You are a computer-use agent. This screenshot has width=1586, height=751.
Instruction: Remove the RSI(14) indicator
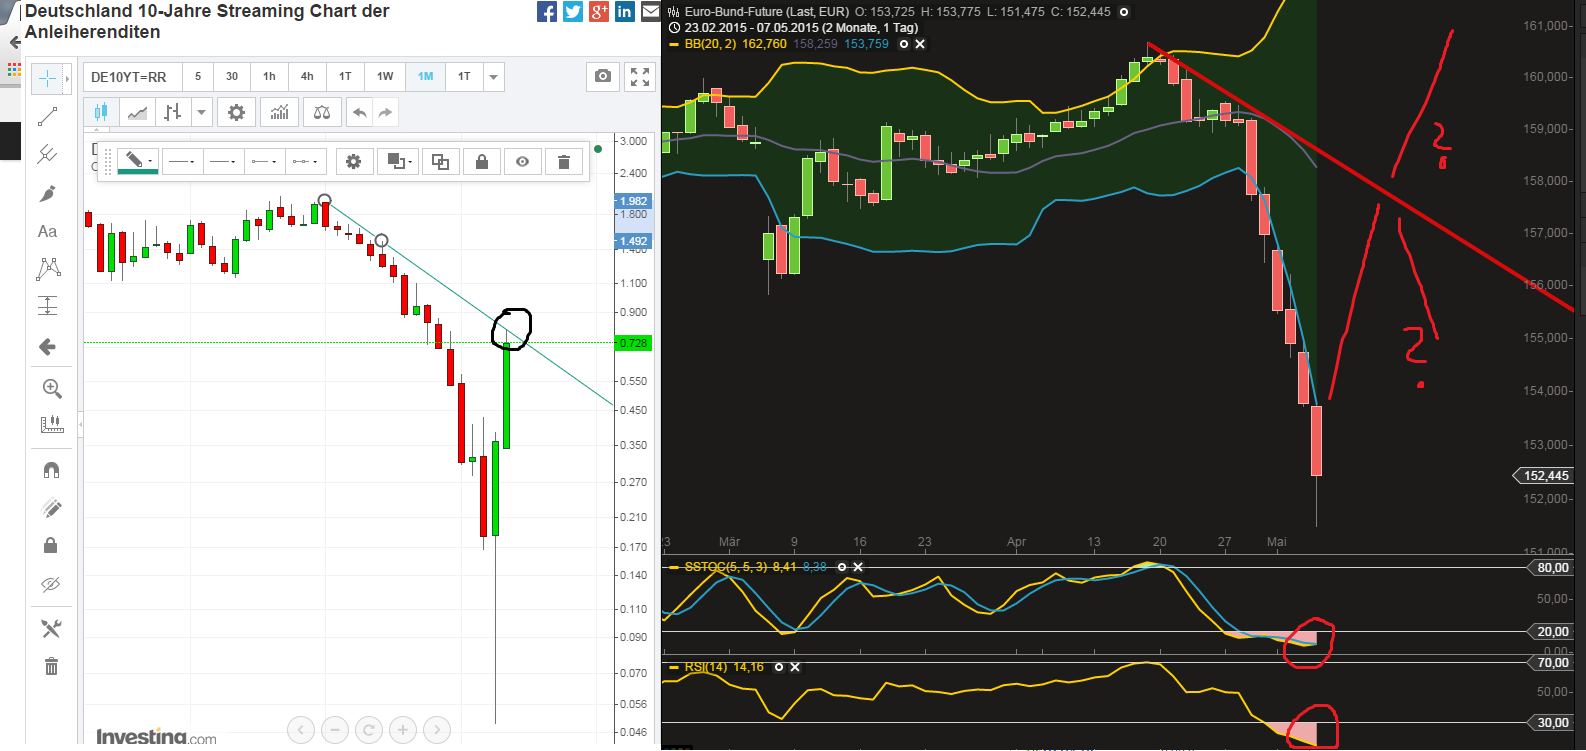point(795,667)
